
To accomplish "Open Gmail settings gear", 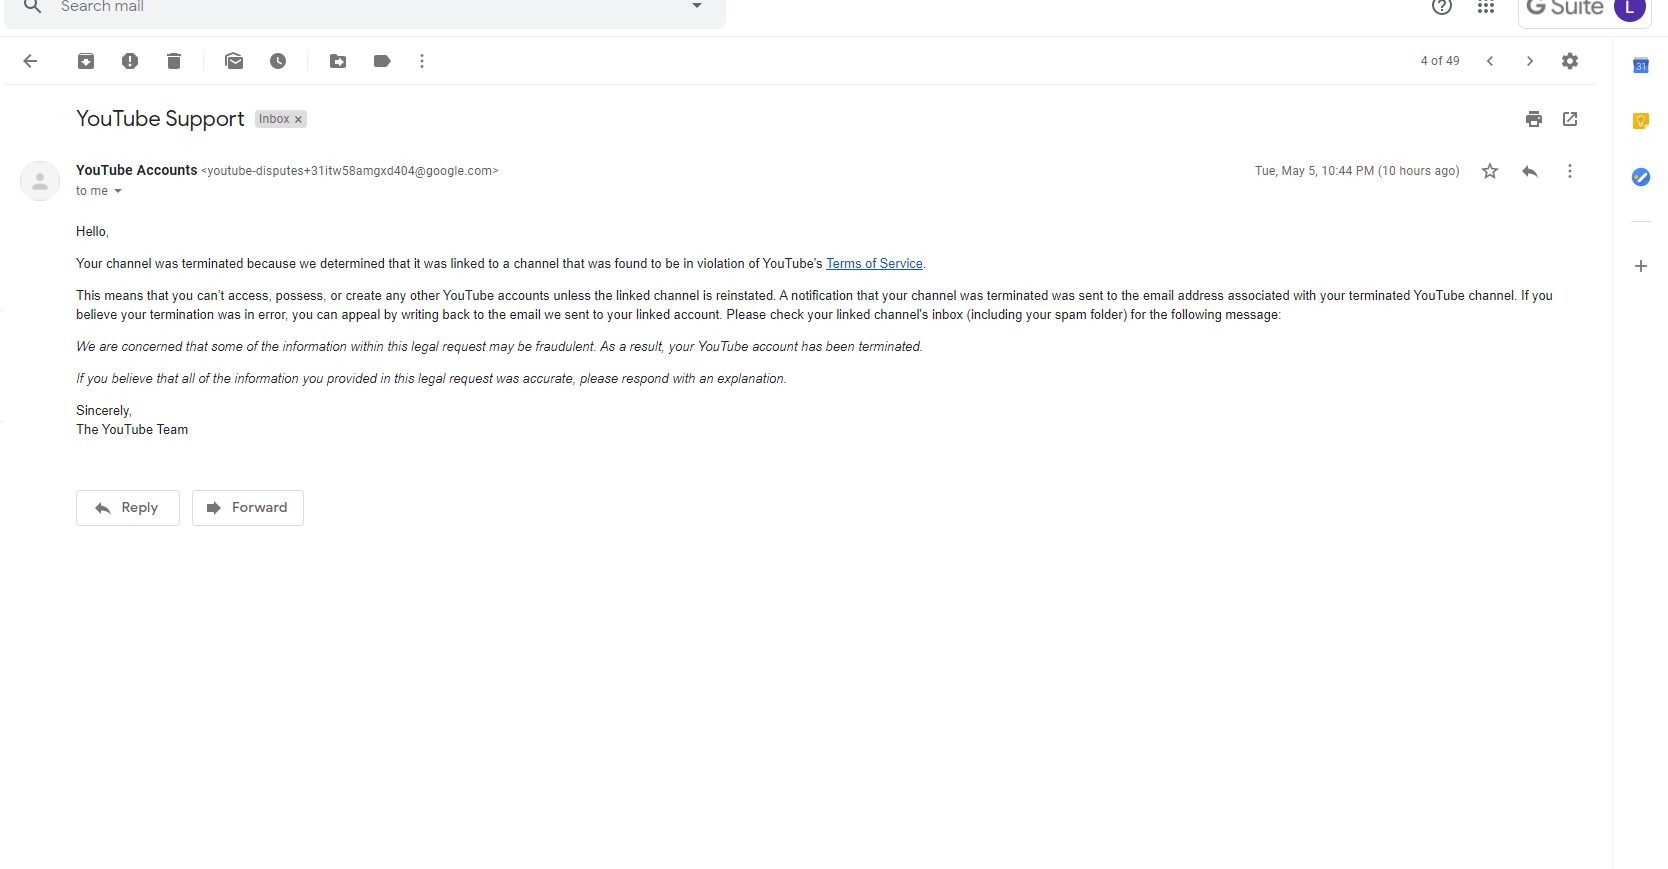I will coord(1570,61).
